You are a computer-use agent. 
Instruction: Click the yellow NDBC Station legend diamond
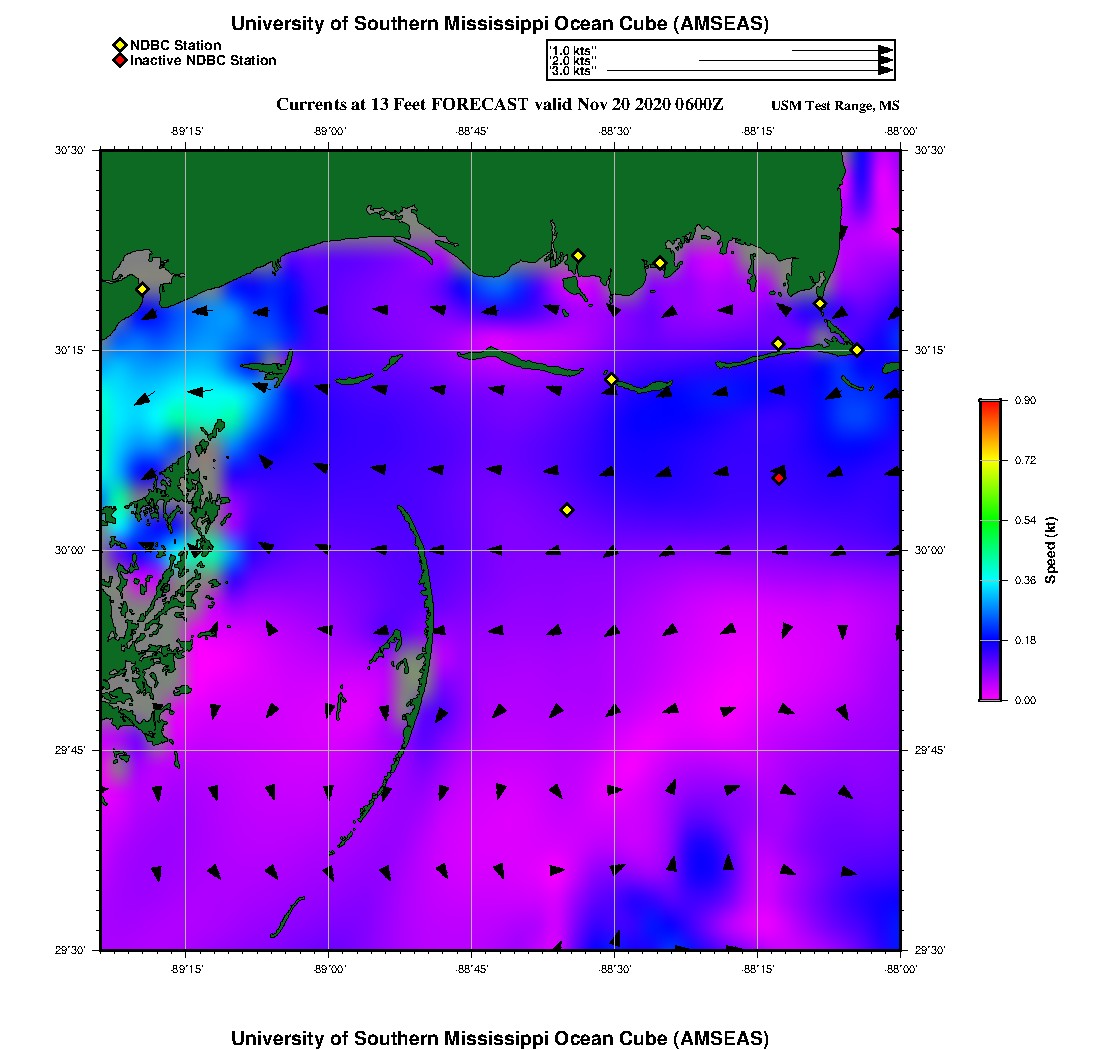tap(119, 45)
